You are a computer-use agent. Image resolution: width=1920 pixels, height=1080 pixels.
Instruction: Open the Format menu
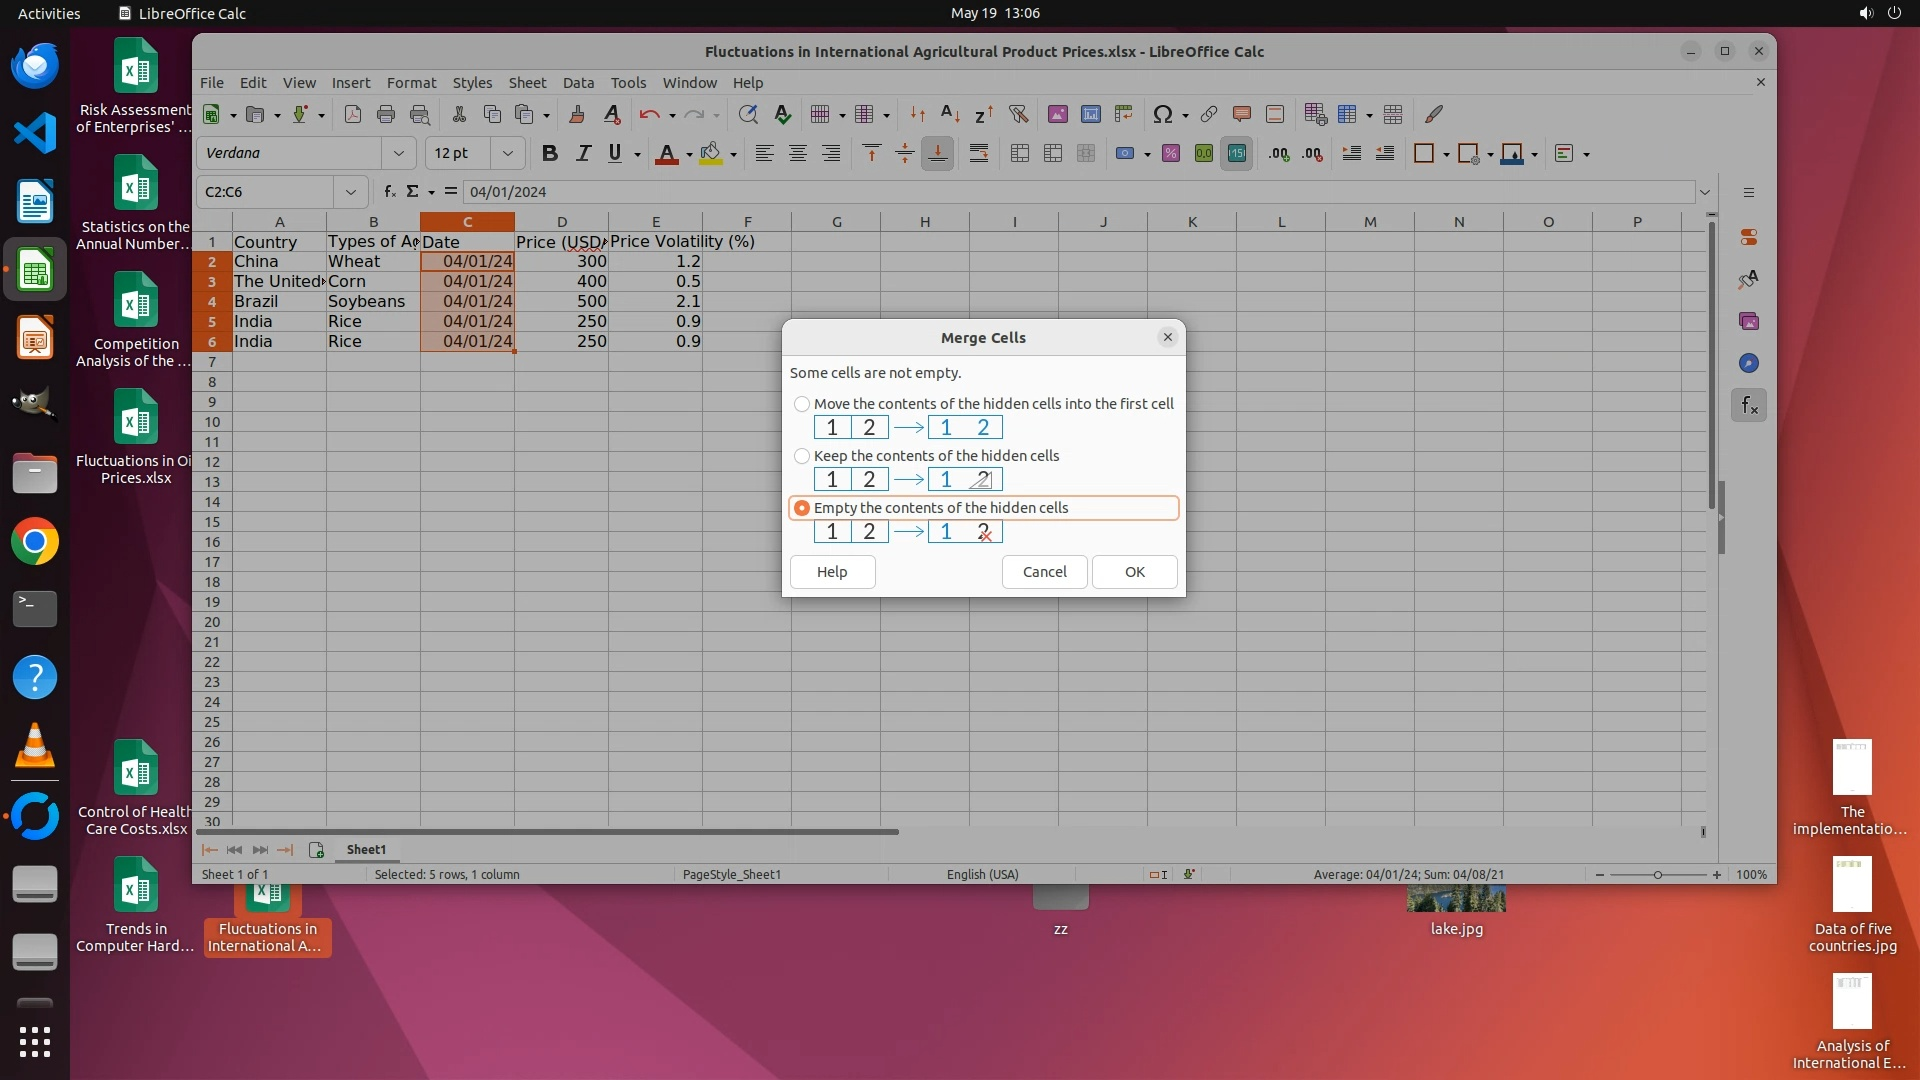click(x=411, y=83)
